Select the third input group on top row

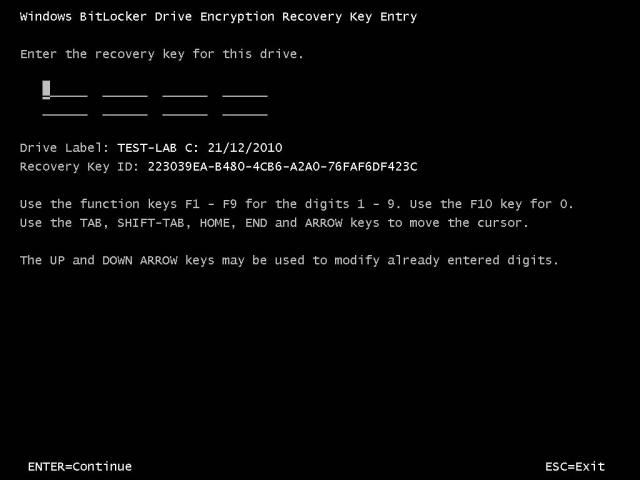click(185, 90)
